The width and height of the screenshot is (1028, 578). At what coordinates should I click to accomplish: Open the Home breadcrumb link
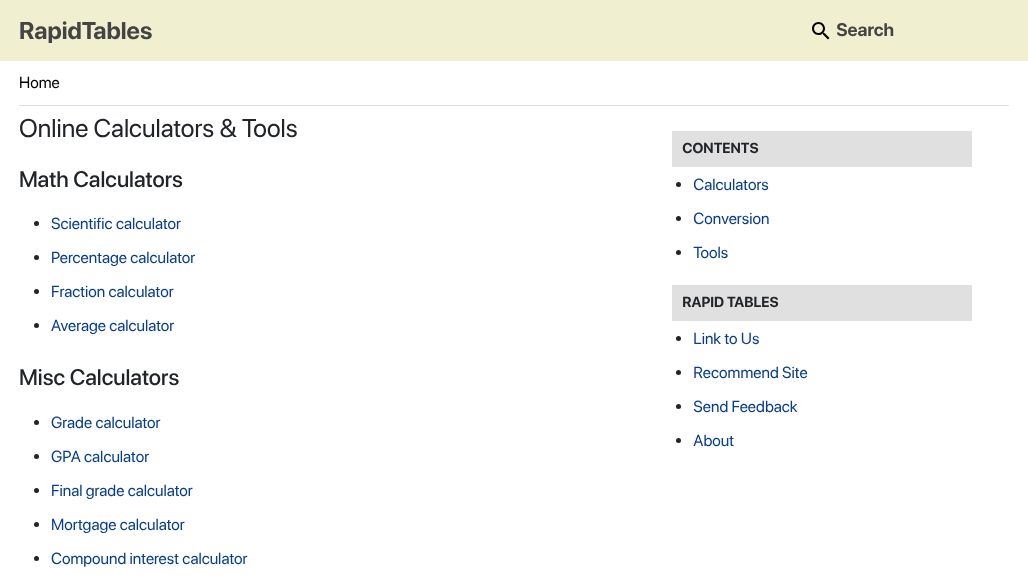click(39, 83)
